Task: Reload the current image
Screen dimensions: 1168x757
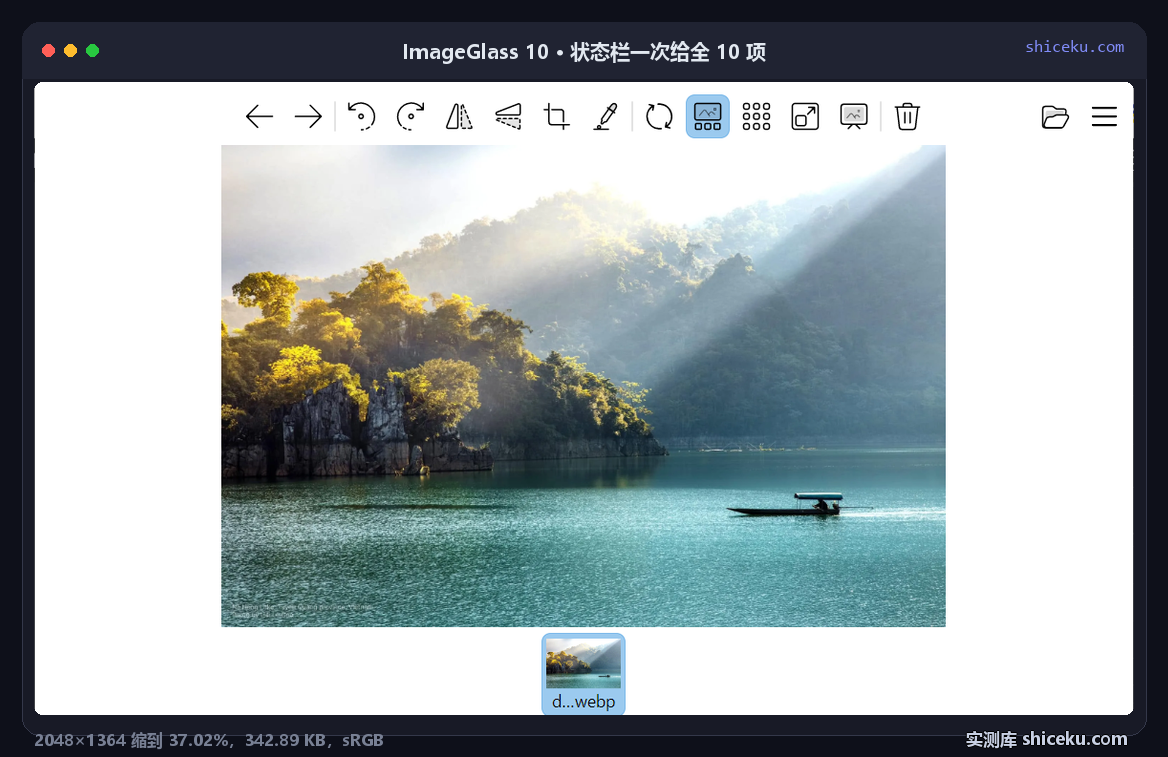Action: coord(659,117)
